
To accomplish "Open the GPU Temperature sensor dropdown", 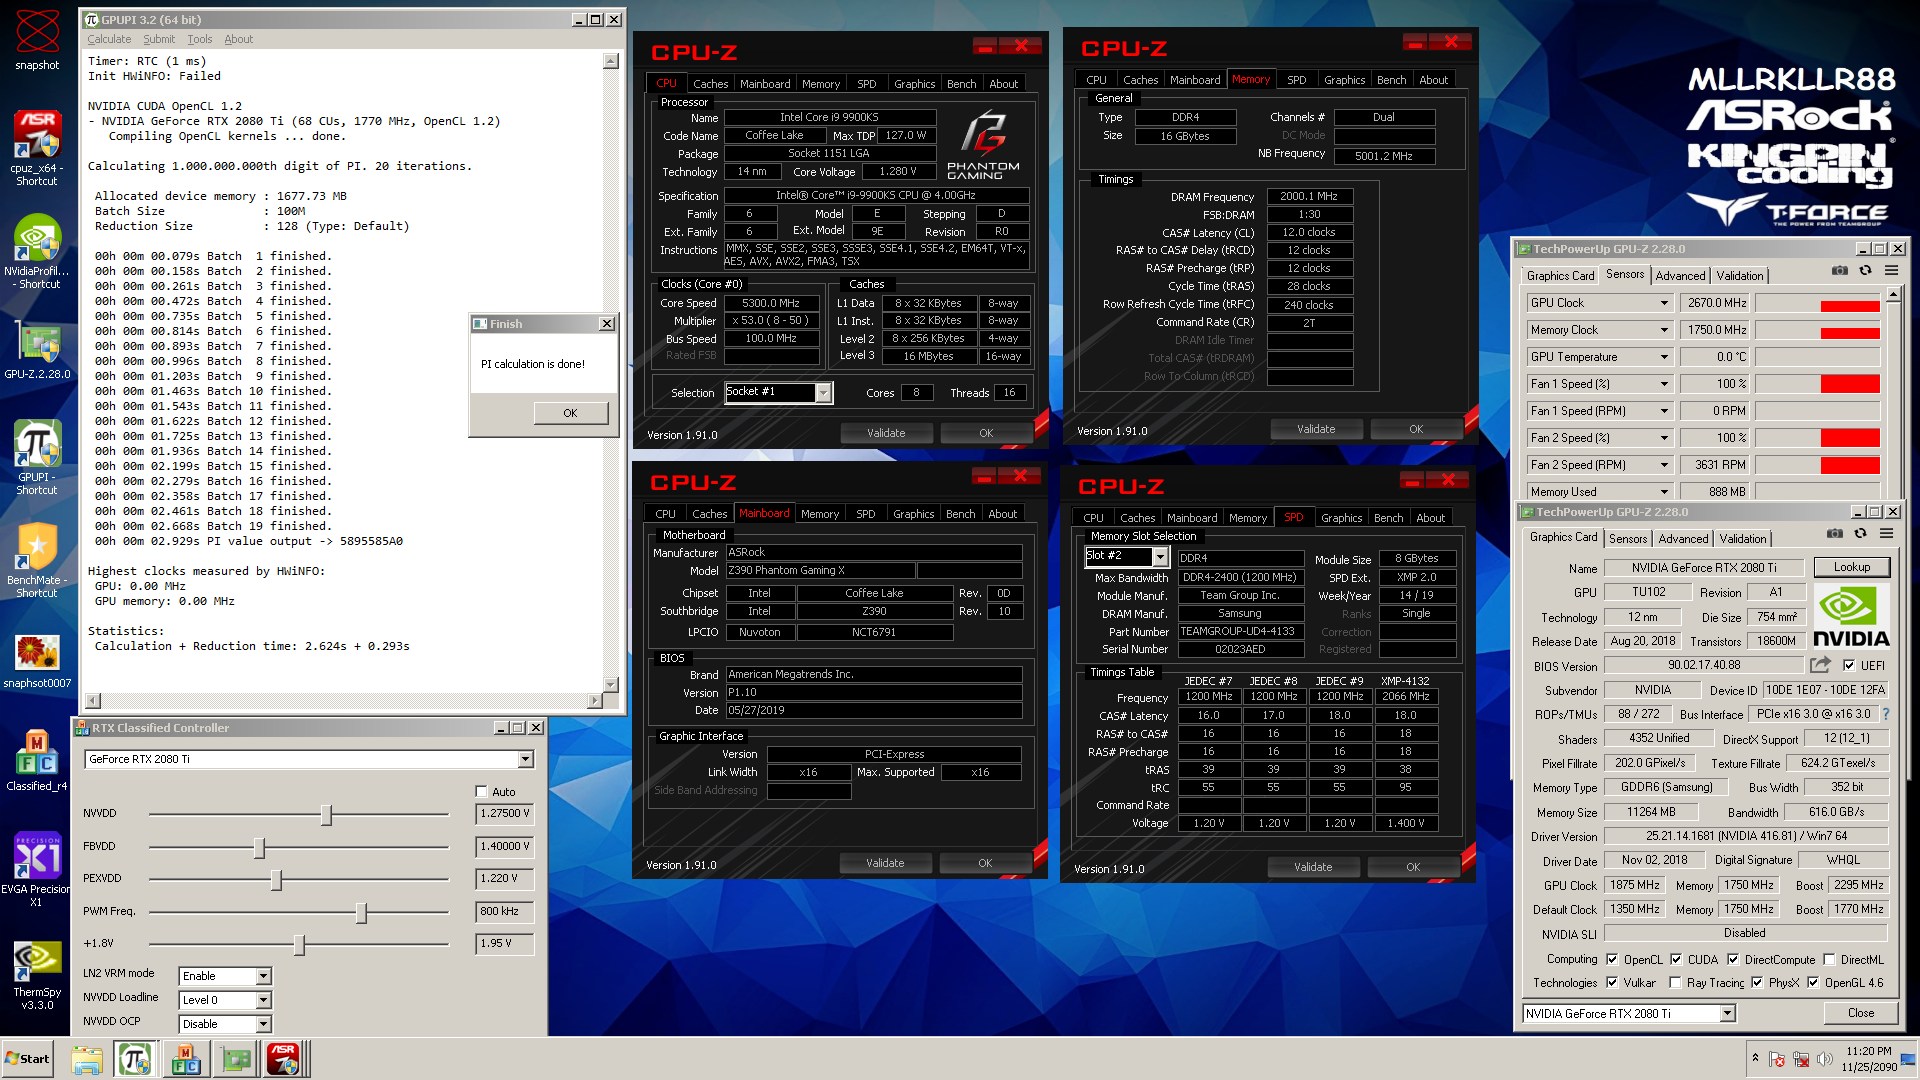I will coord(1664,357).
